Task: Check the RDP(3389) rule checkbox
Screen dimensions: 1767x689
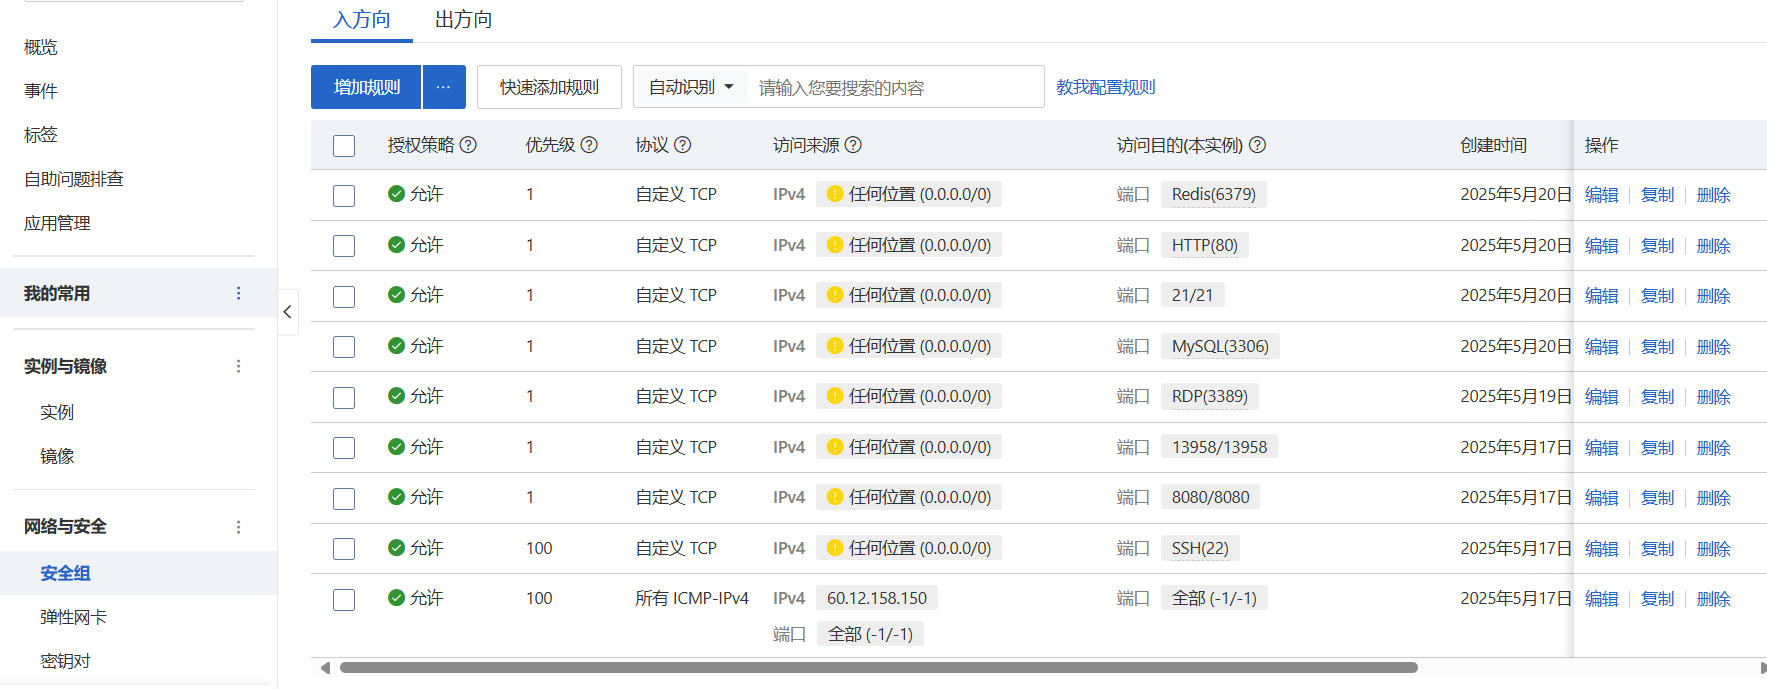Action: [x=344, y=398]
